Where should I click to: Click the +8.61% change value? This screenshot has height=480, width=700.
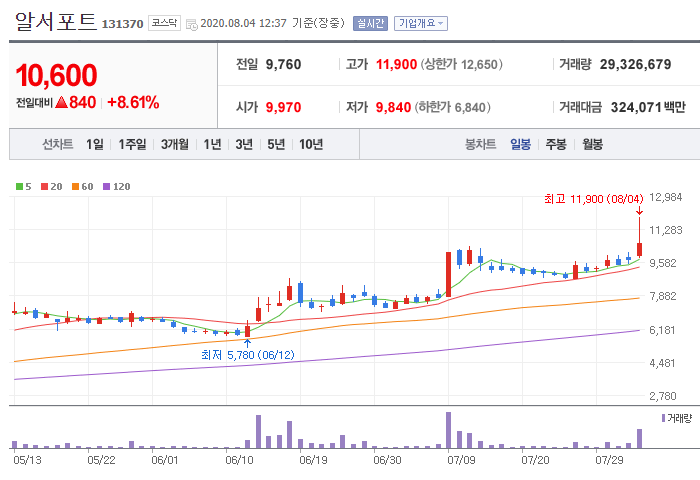click(x=133, y=102)
